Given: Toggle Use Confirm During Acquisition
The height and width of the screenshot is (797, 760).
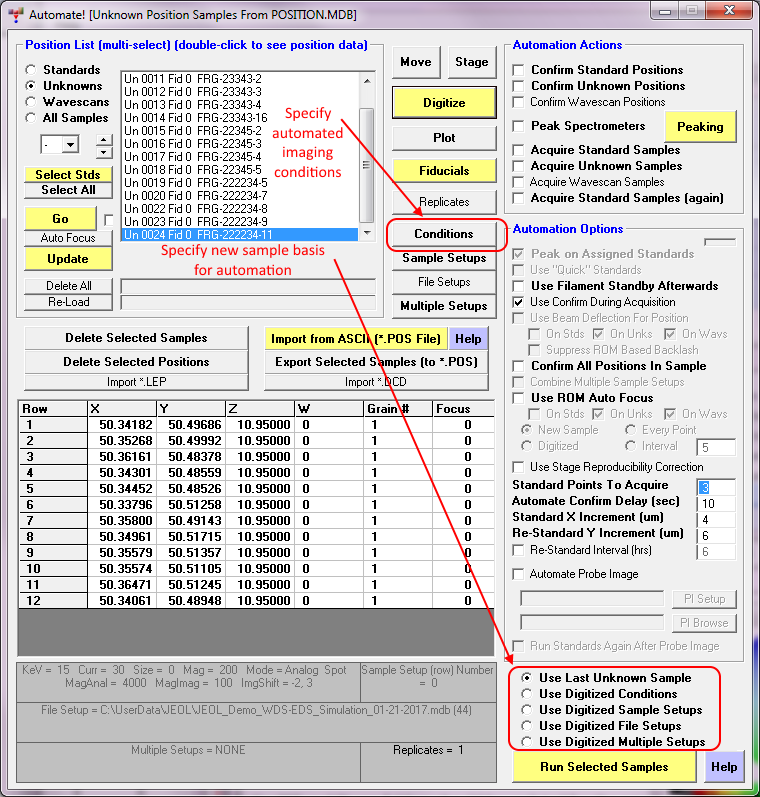Looking at the screenshot, I should point(518,302).
